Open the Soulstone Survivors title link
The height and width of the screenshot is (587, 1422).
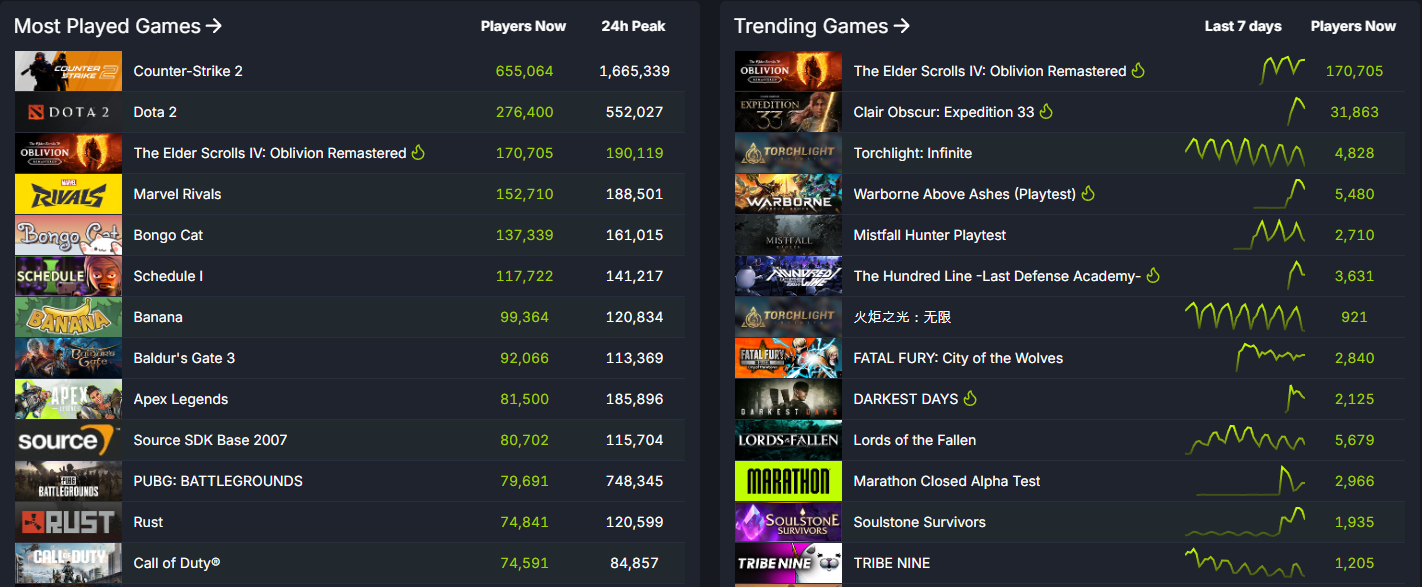tap(920, 522)
